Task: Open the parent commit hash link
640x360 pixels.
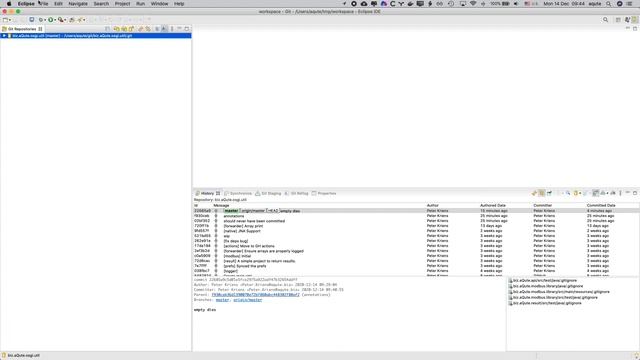Action: point(256,295)
